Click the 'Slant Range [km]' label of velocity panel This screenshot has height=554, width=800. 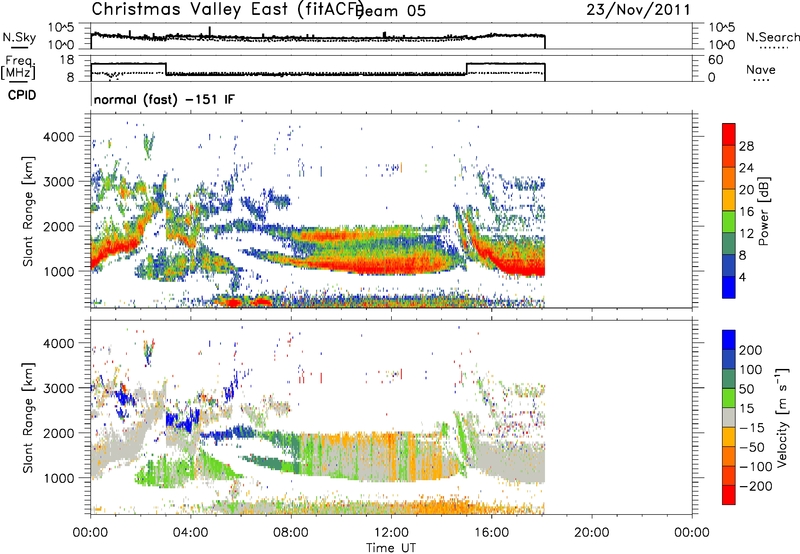click(x=28, y=417)
